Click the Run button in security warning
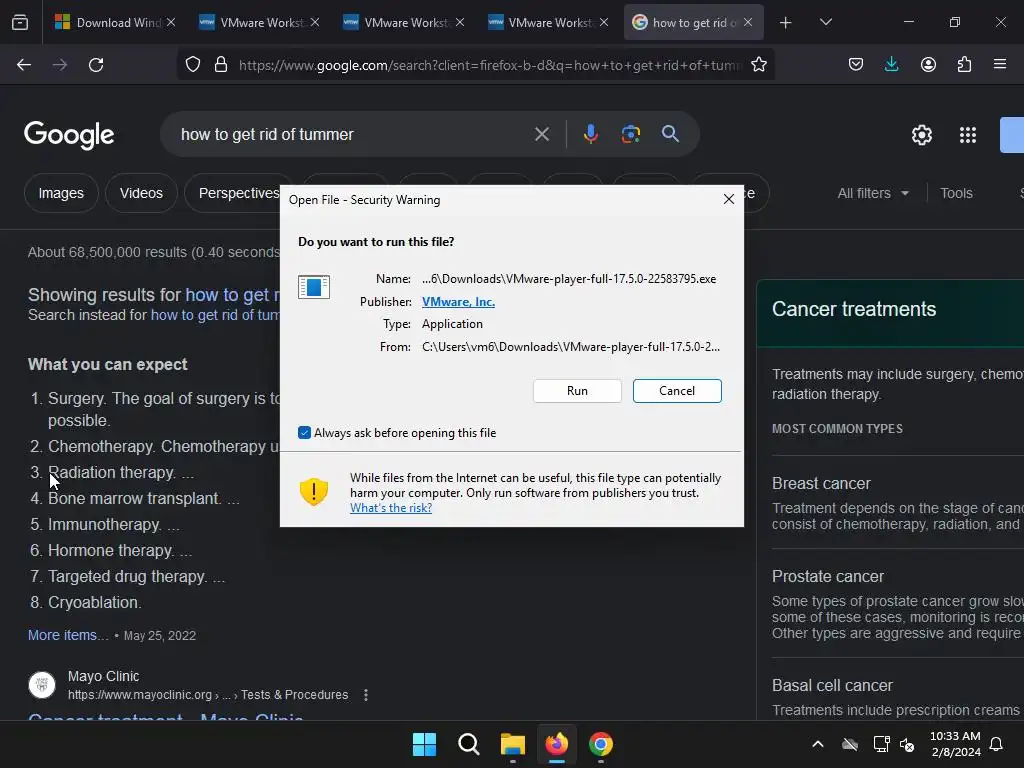Viewport: 1024px width, 768px height. 577,391
